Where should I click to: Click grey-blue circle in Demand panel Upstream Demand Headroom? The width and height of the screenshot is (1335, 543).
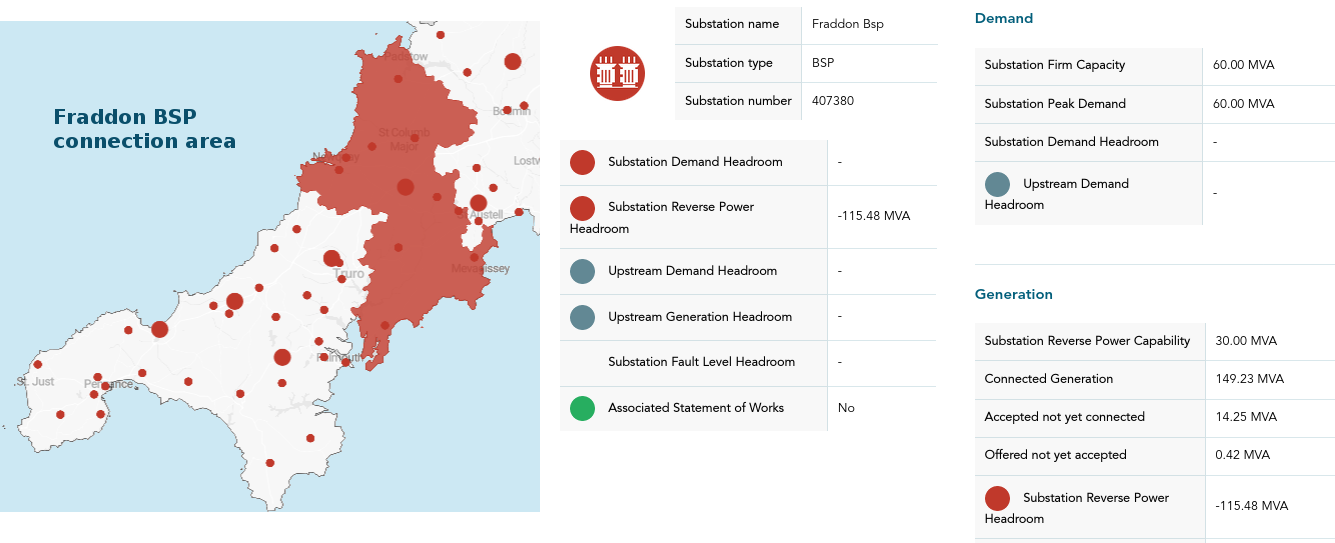(x=997, y=184)
